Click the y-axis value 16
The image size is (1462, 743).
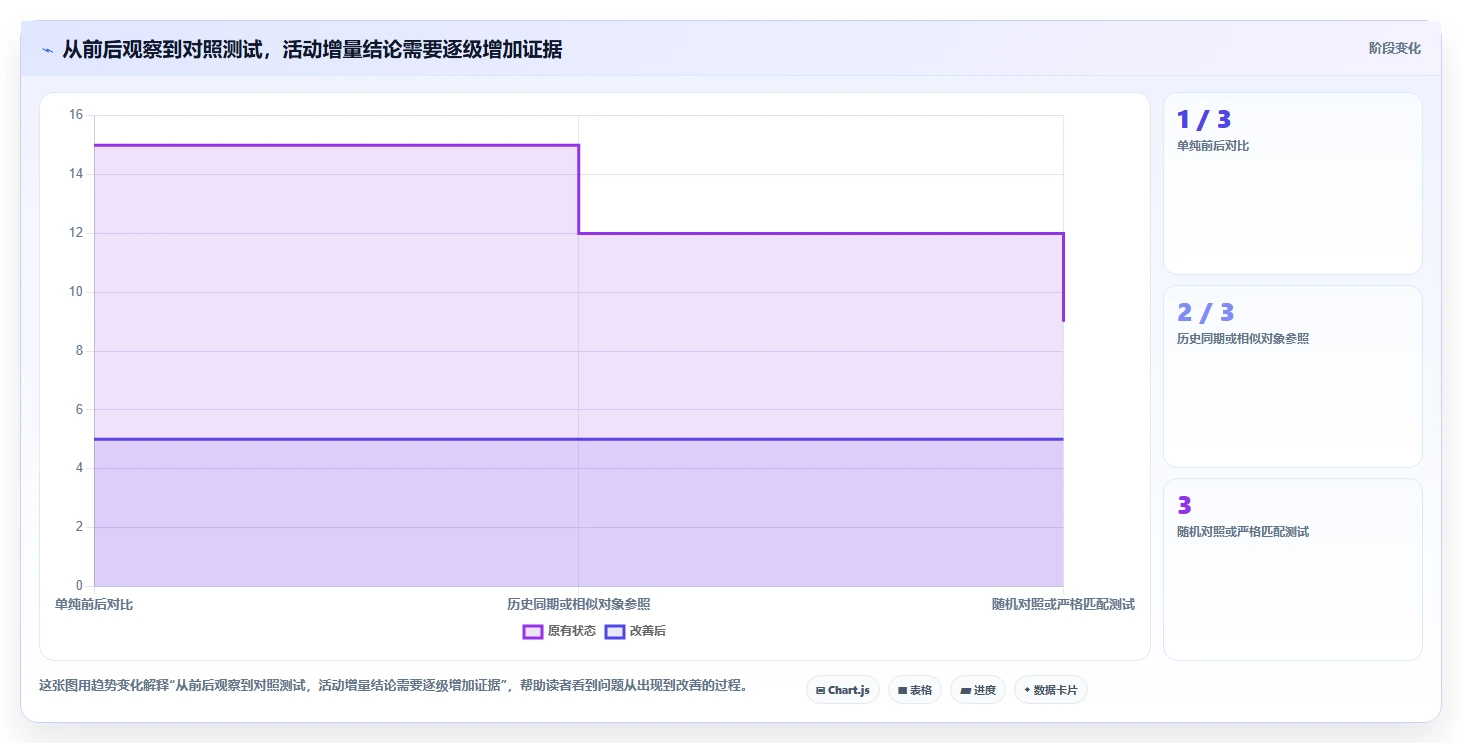[x=76, y=115]
